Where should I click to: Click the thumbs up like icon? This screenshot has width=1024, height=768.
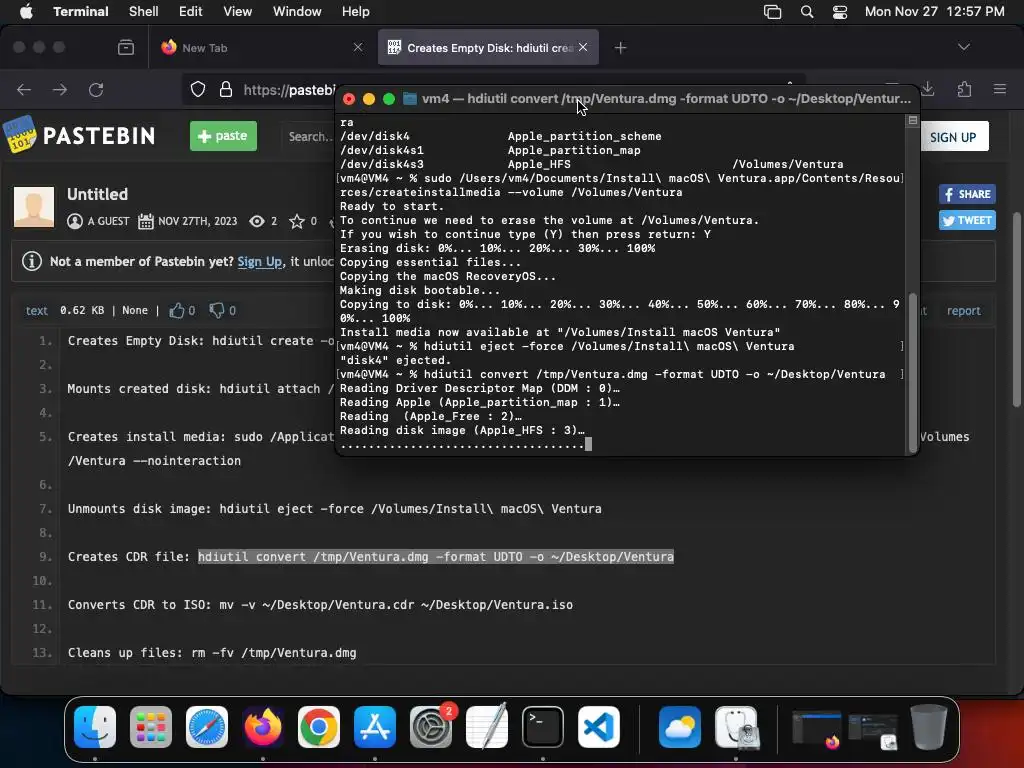[177, 311]
